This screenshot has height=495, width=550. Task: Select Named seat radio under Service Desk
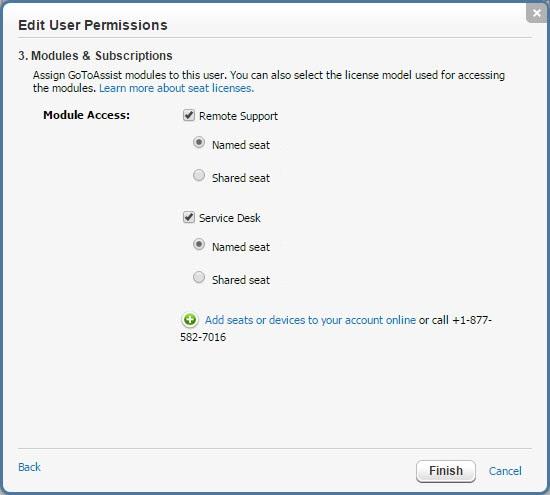[199, 244]
